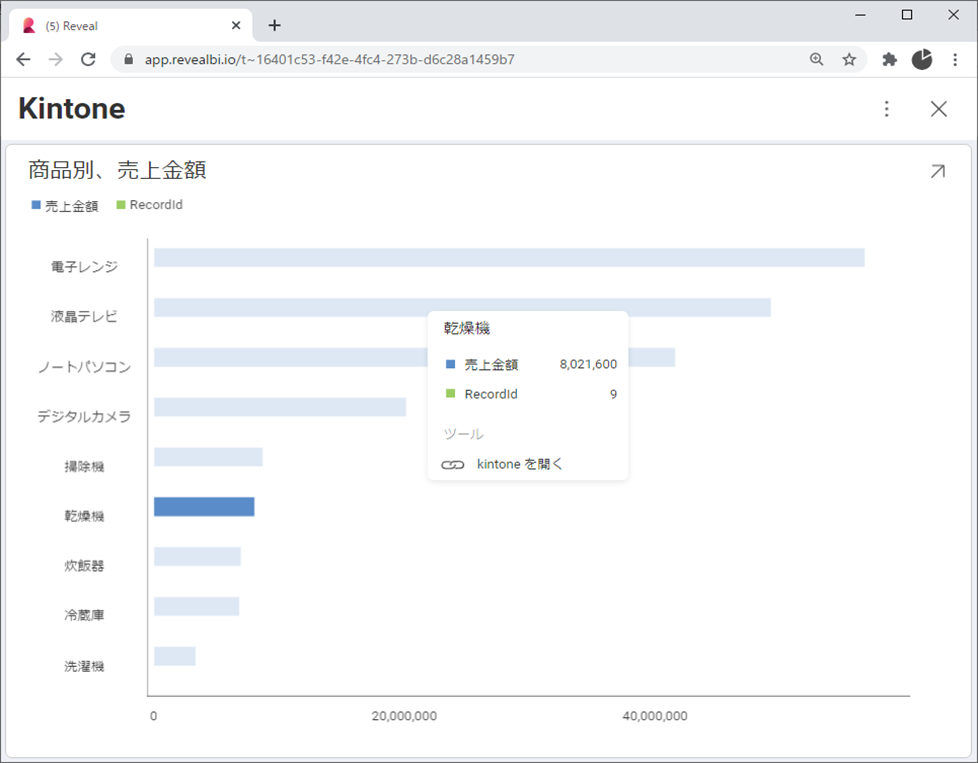
Task: Click the tooltip 売上金額 row label
Action: tap(491, 365)
